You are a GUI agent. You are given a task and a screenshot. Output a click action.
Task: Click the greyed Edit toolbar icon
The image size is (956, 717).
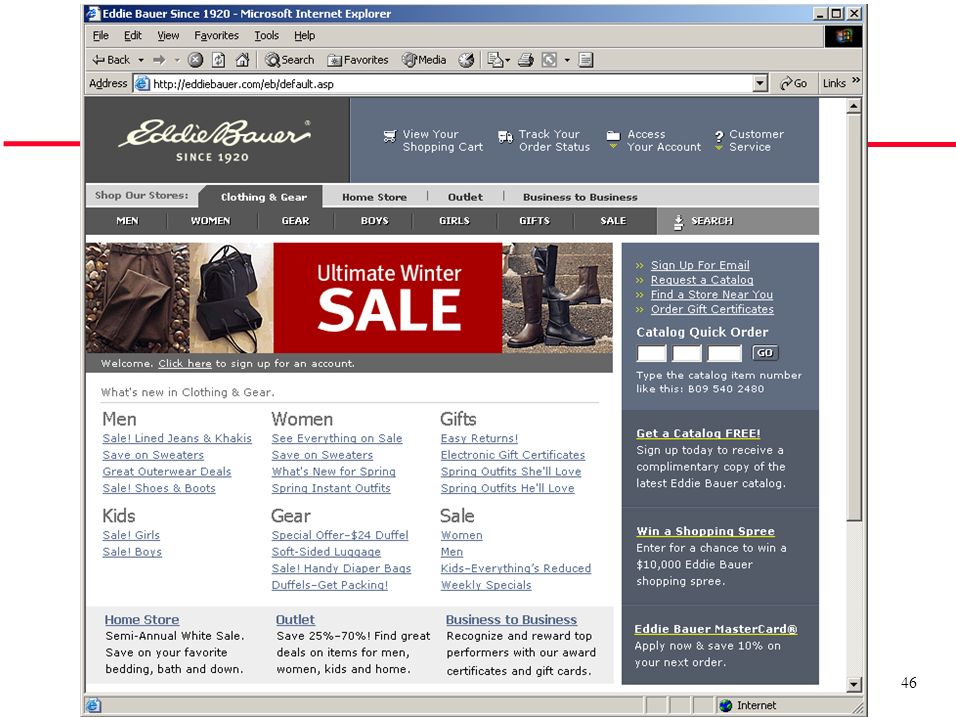549,60
